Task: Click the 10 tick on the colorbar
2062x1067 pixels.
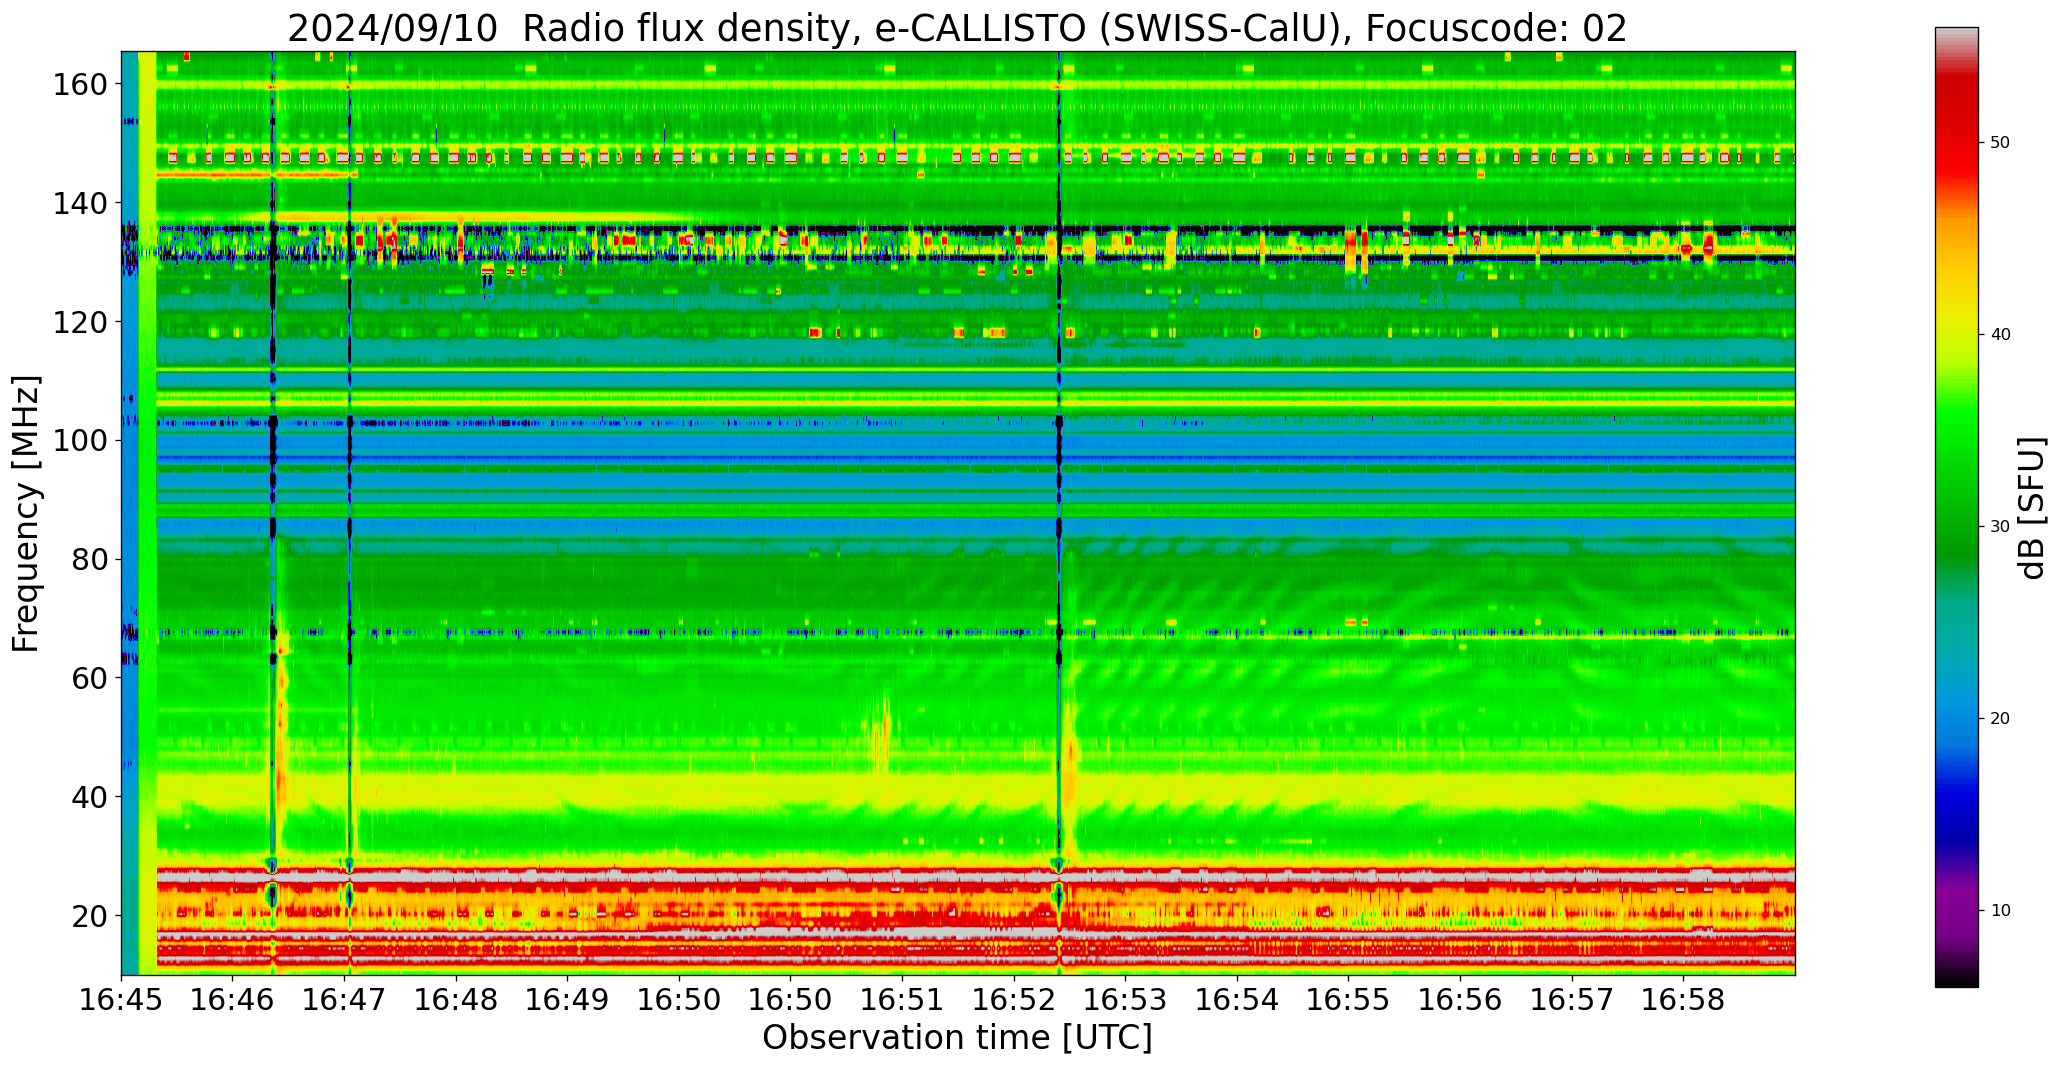Action: coord(2000,911)
